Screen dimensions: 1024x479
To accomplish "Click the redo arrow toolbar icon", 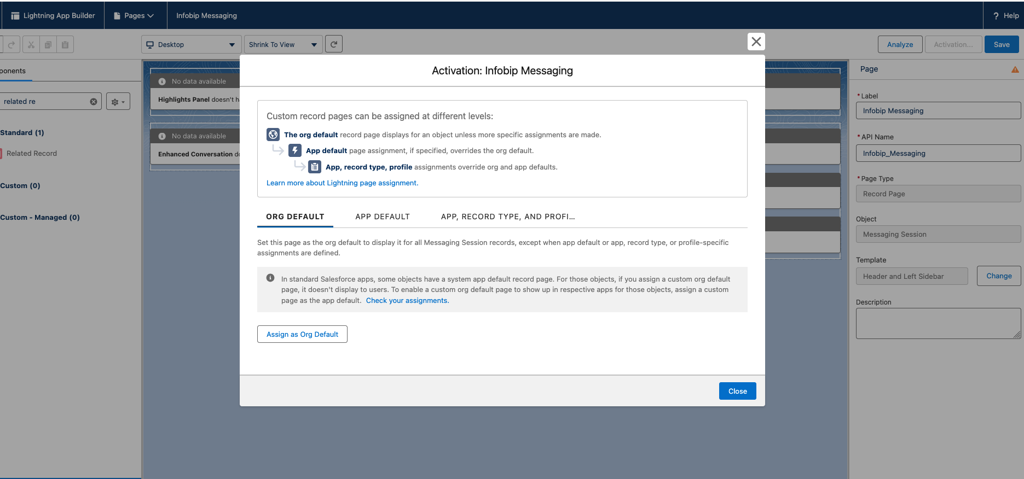I will coord(11,44).
